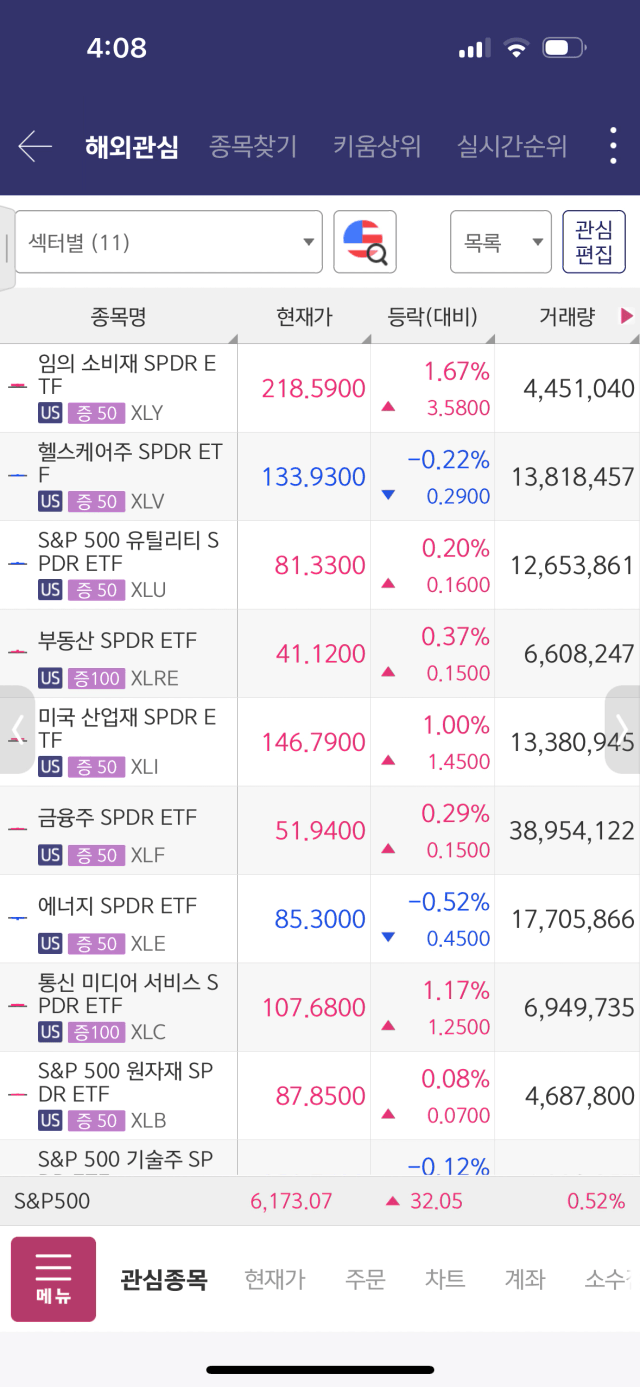Open the three-dot overflow menu
Image resolution: width=640 pixels, height=1387 pixels.
coord(613,146)
